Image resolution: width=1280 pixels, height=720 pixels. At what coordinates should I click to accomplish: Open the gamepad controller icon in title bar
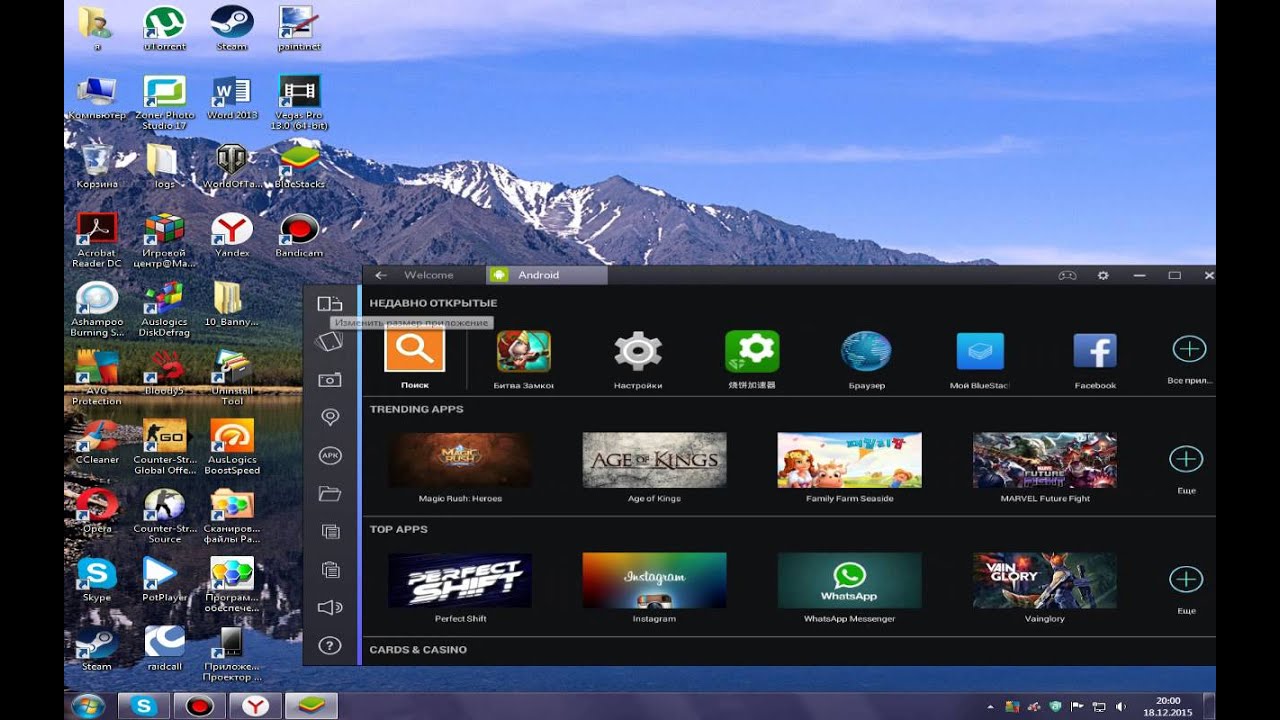(1067, 275)
